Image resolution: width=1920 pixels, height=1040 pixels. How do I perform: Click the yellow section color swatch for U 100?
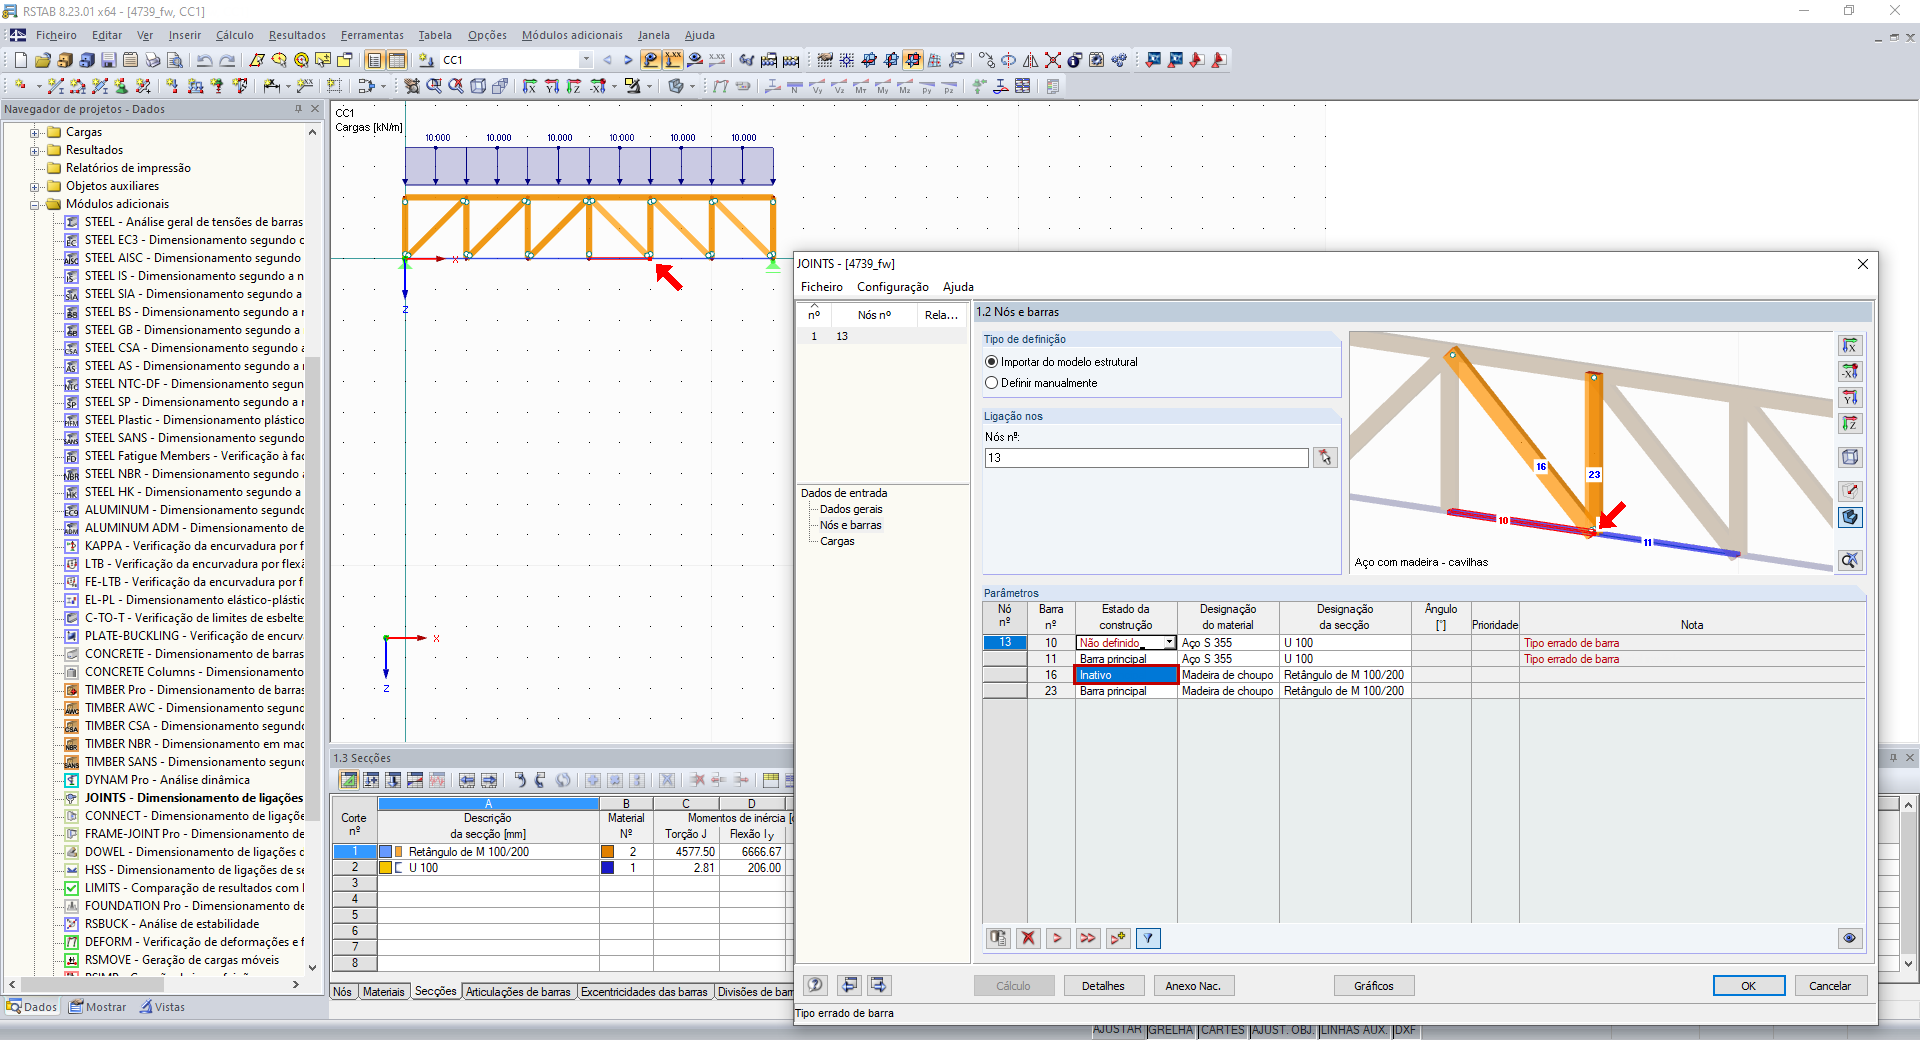(x=385, y=868)
